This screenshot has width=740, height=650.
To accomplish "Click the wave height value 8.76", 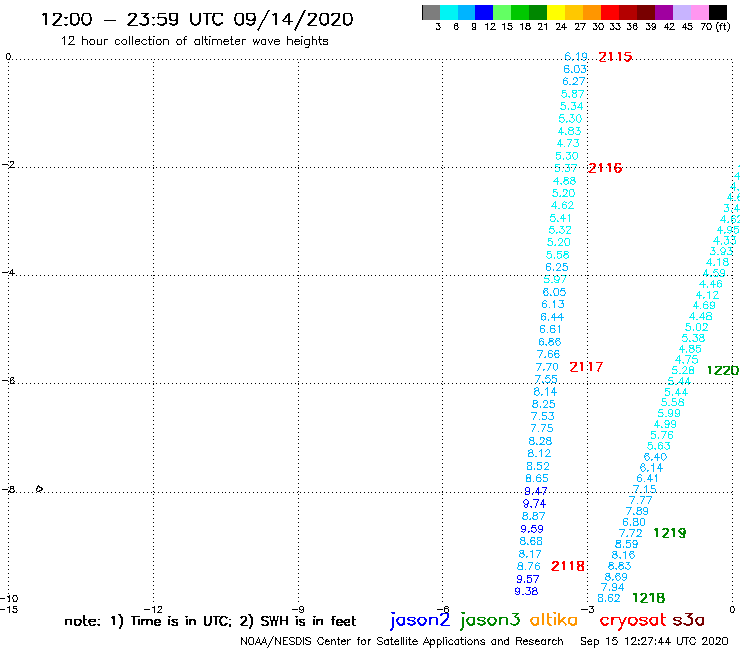I will pyautogui.click(x=529, y=566).
